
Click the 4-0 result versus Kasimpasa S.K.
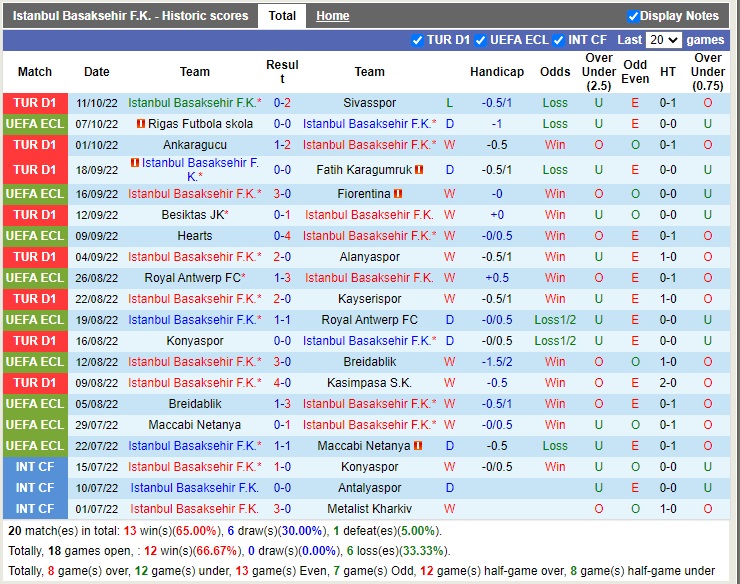282,382
